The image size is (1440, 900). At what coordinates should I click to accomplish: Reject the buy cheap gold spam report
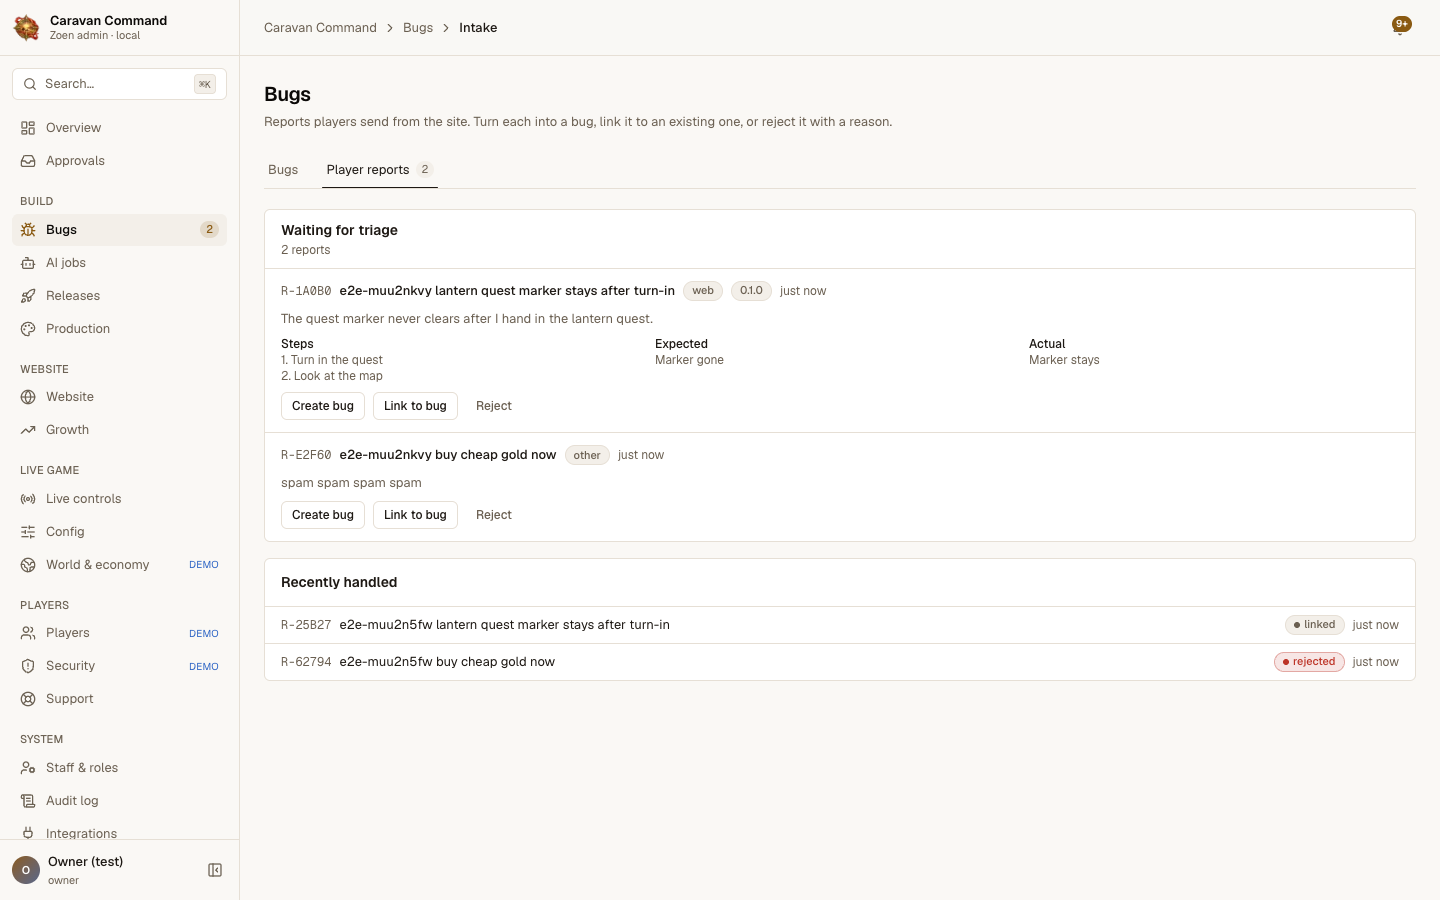click(494, 514)
